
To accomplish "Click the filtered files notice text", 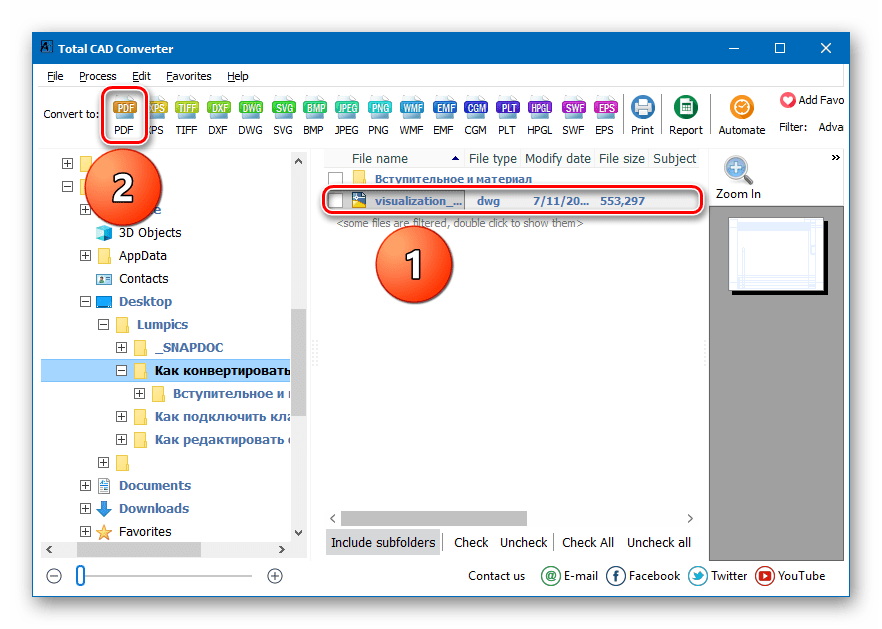I will 460,223.
